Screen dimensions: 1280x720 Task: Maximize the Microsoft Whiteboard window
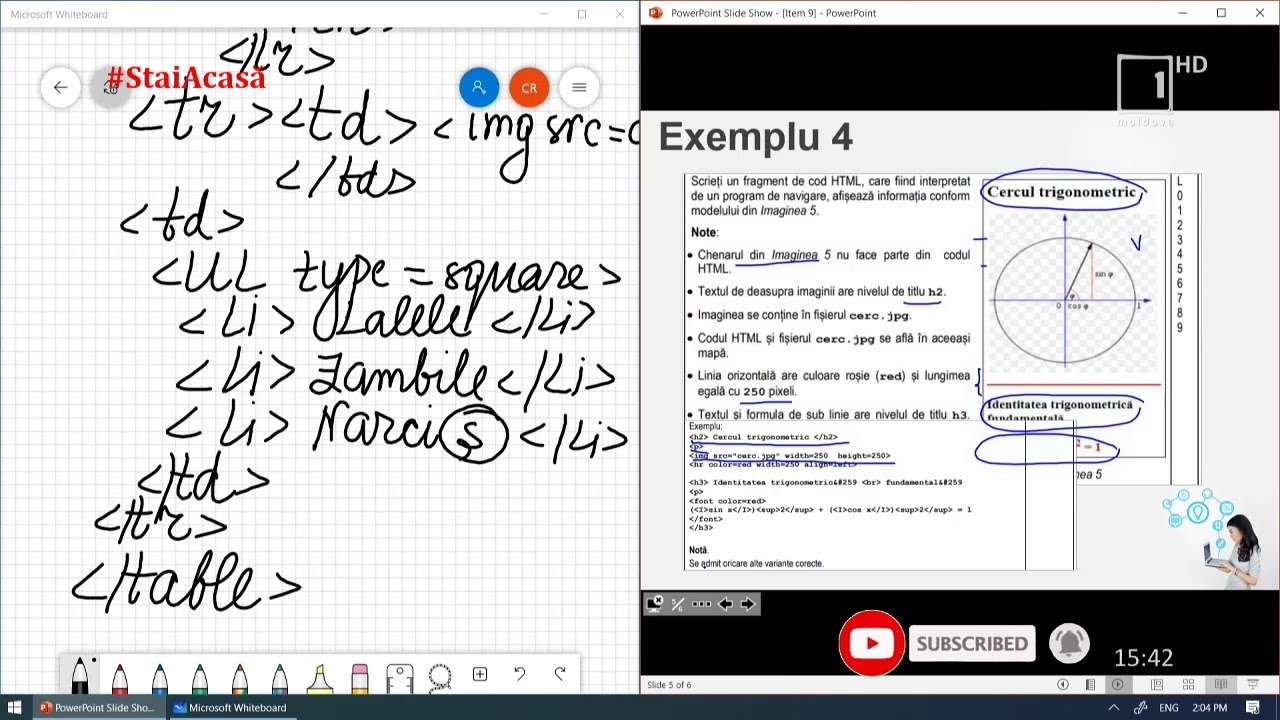click(582, 14)
